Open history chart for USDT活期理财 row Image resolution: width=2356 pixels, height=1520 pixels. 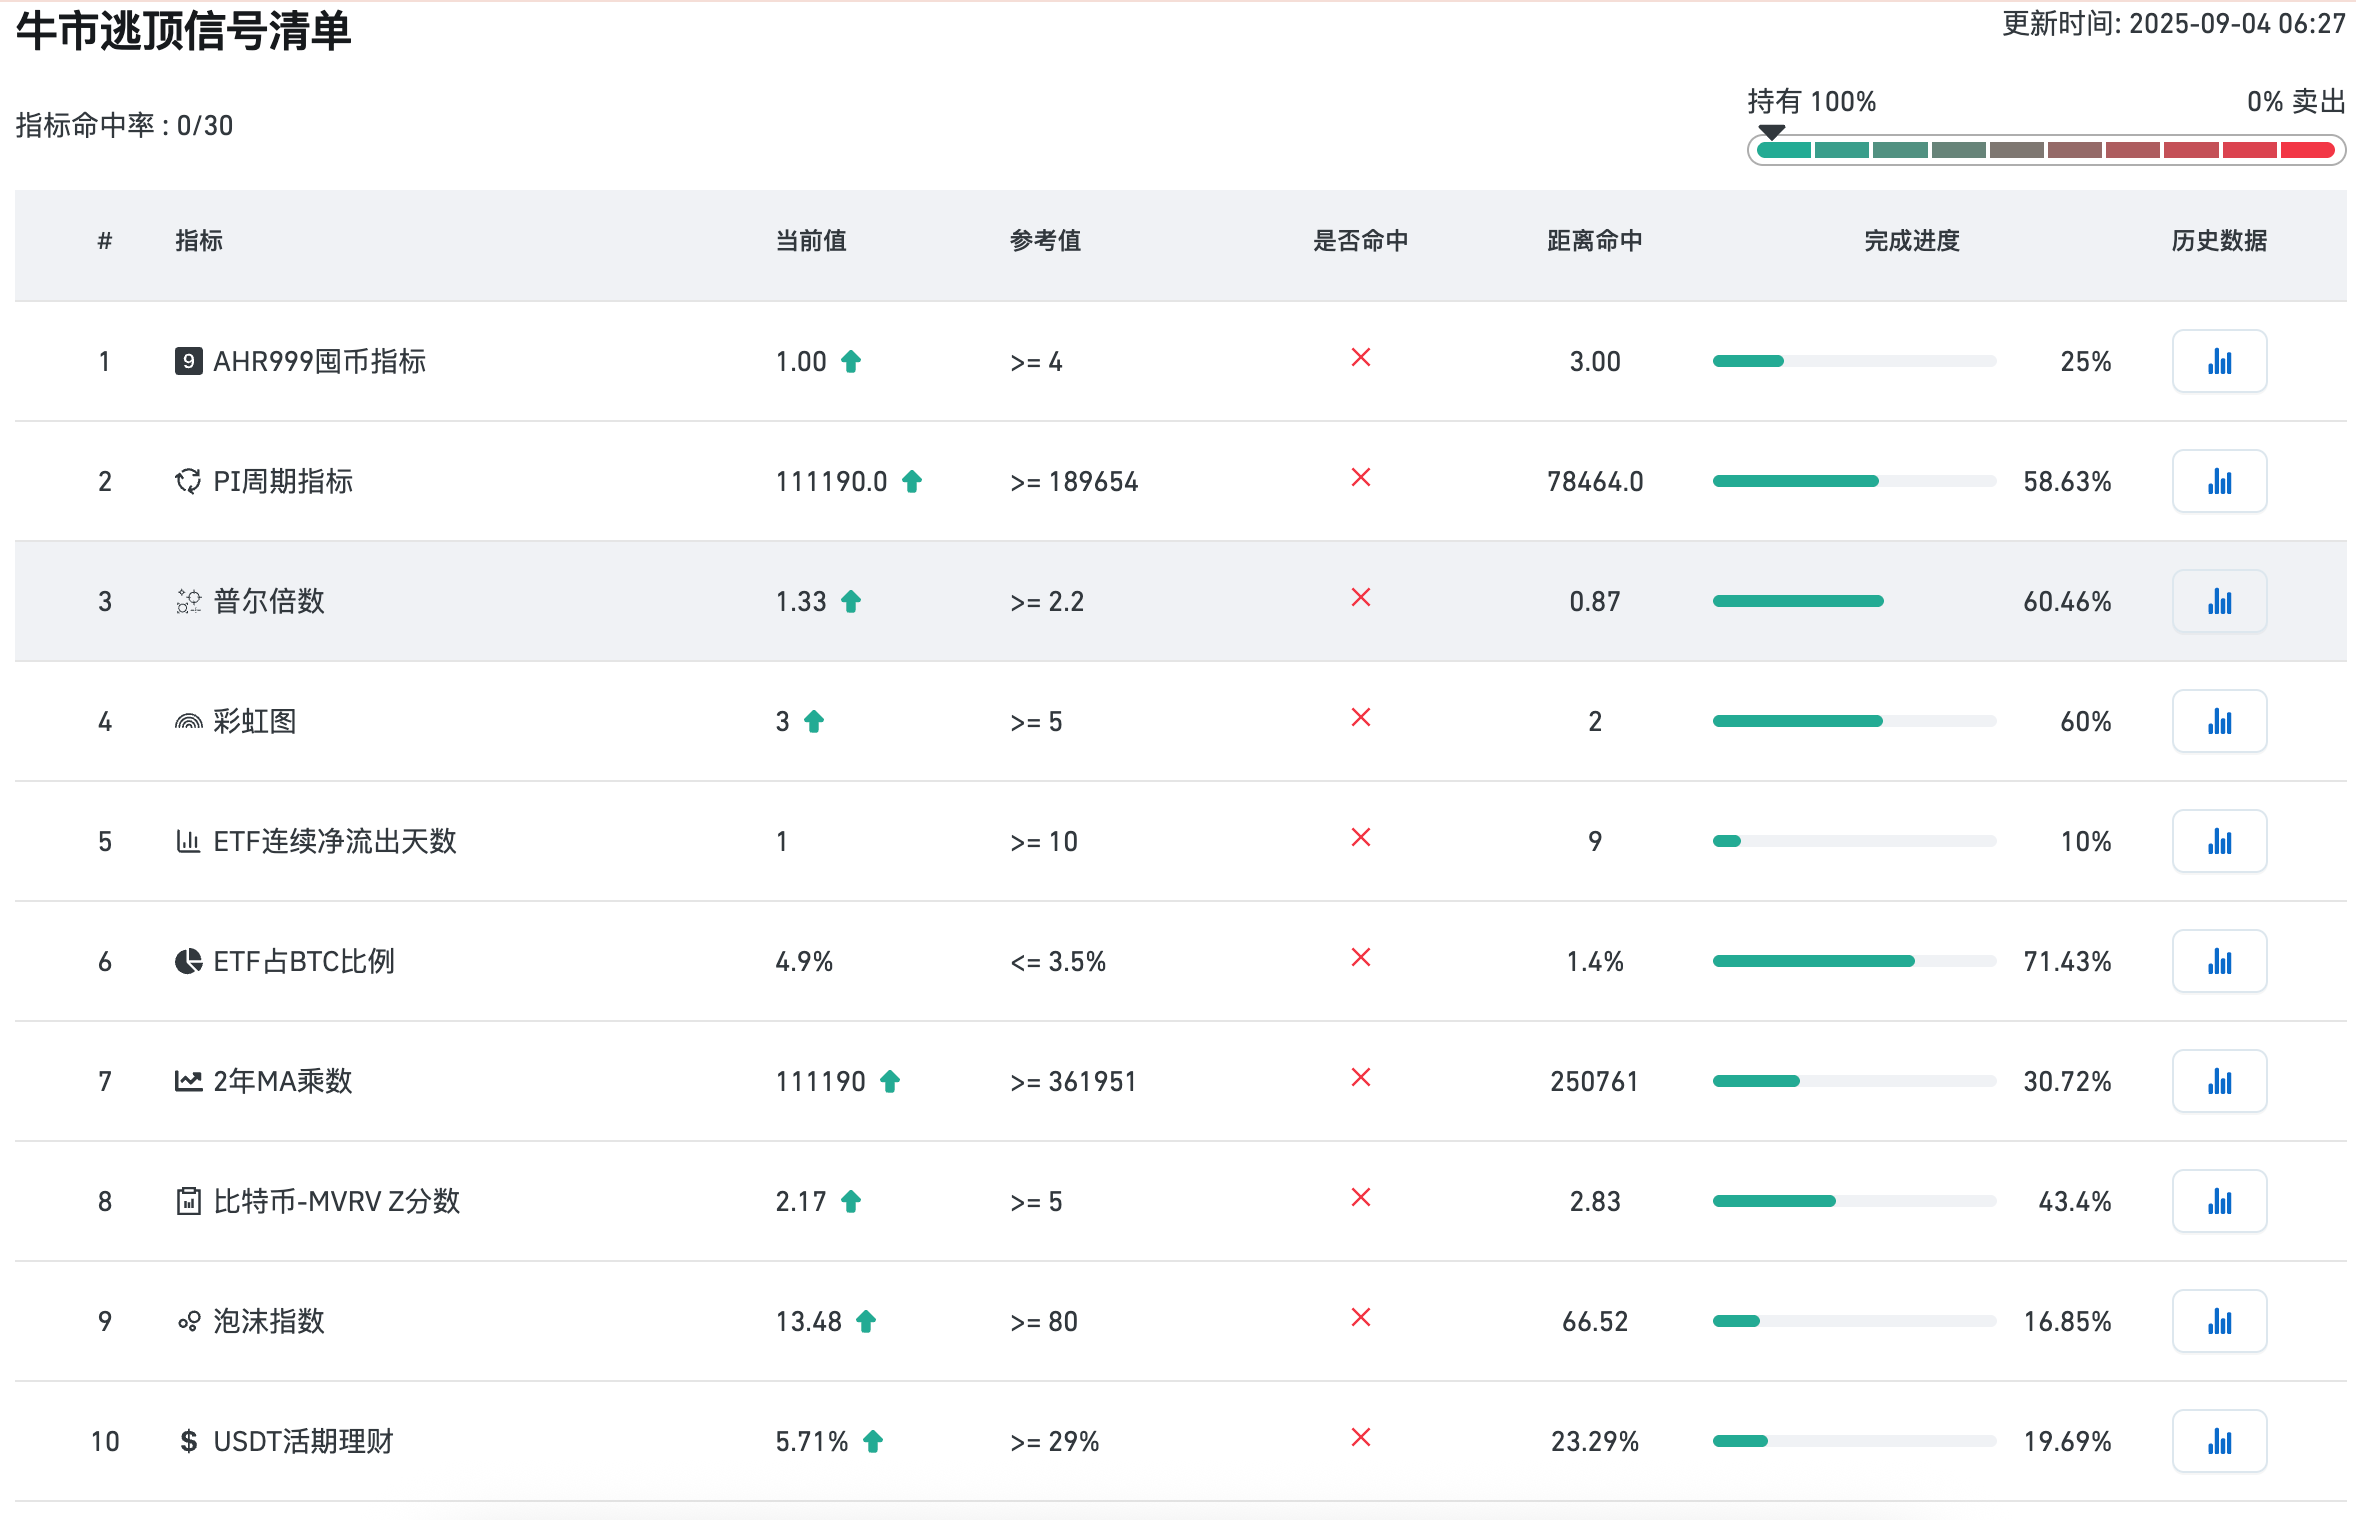(x=2218, y=1441)
